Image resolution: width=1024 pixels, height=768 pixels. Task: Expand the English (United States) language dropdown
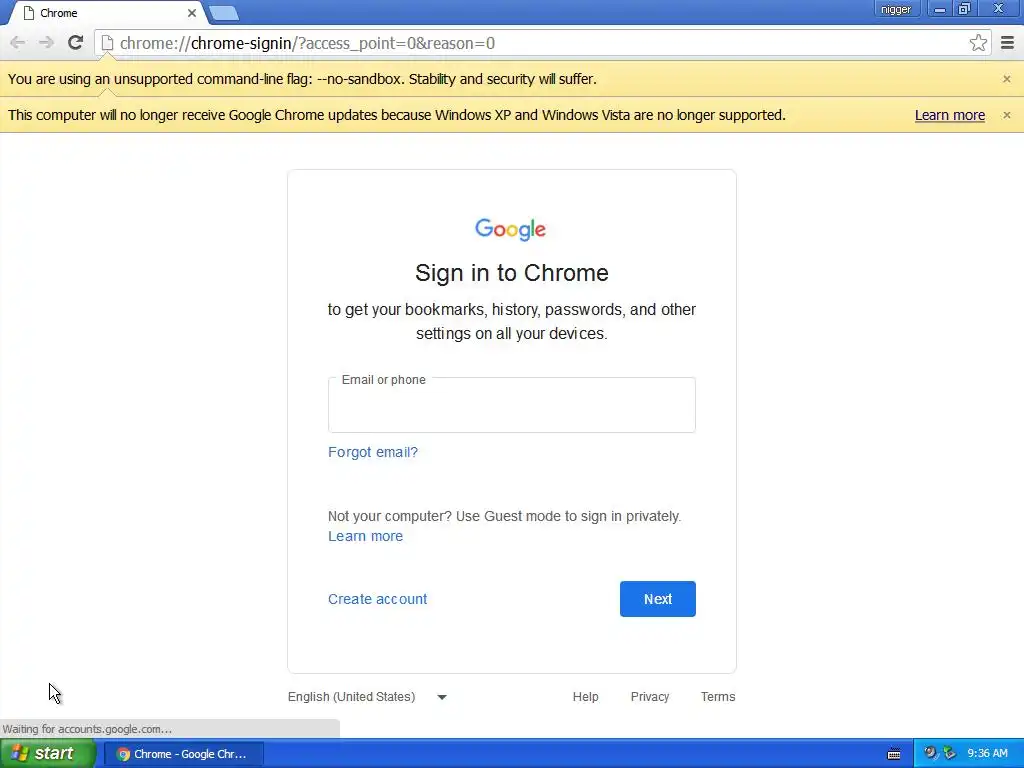367,697
